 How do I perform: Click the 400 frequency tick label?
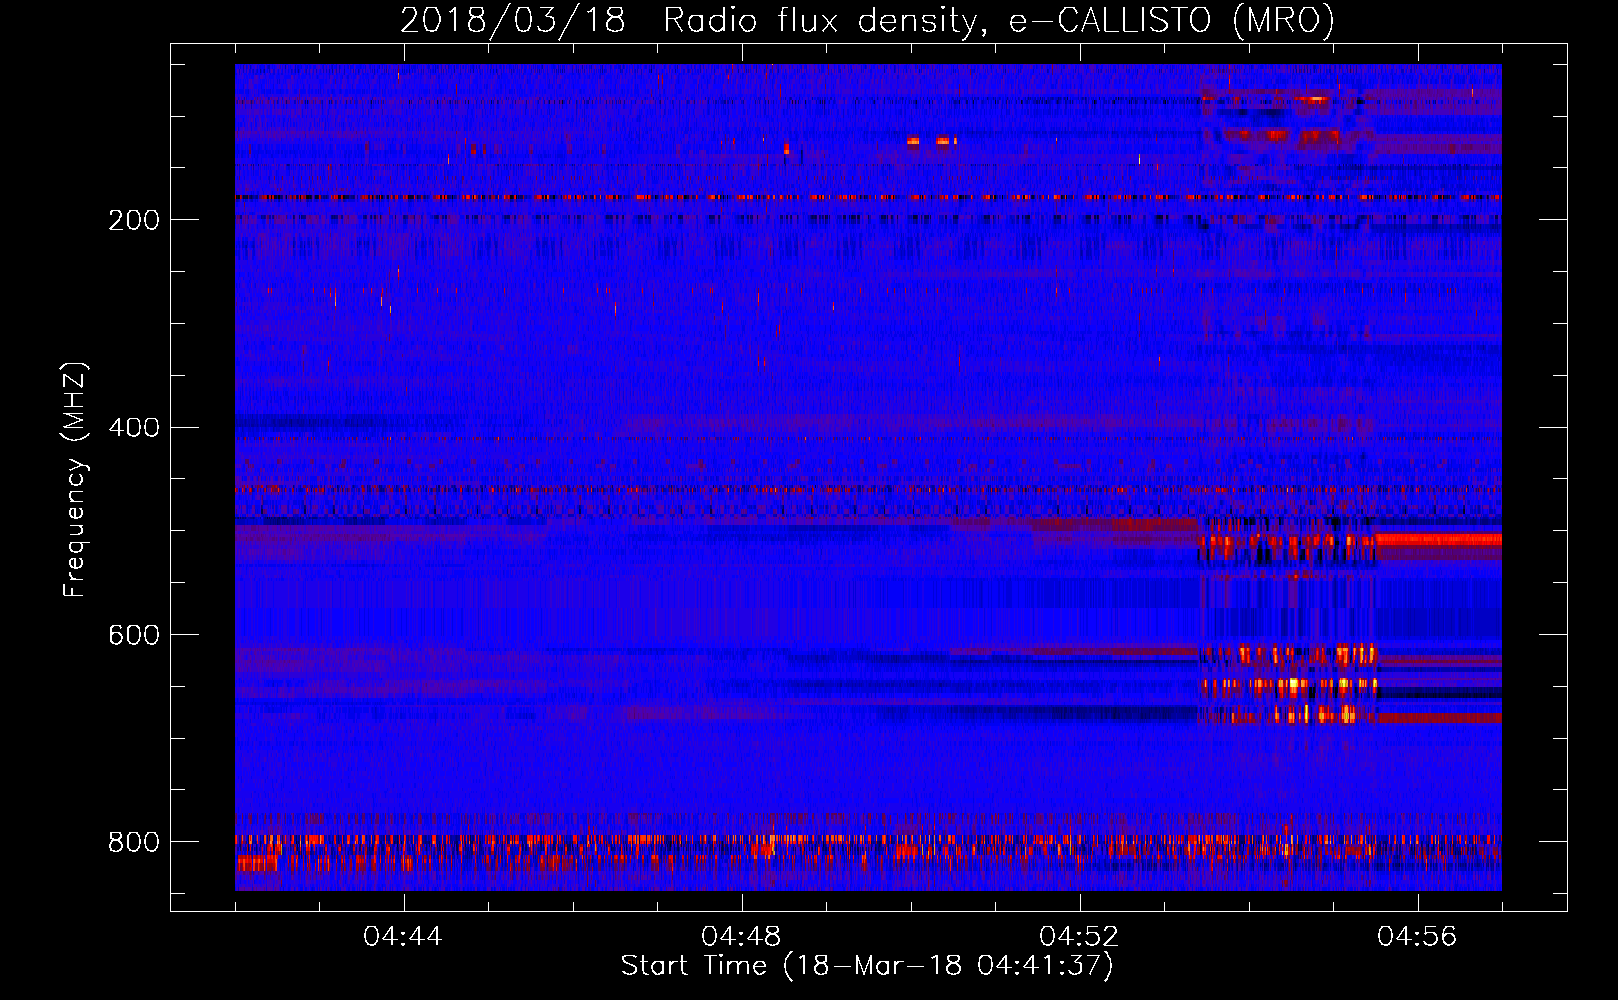pyautogui.click(x=134, y=428)
